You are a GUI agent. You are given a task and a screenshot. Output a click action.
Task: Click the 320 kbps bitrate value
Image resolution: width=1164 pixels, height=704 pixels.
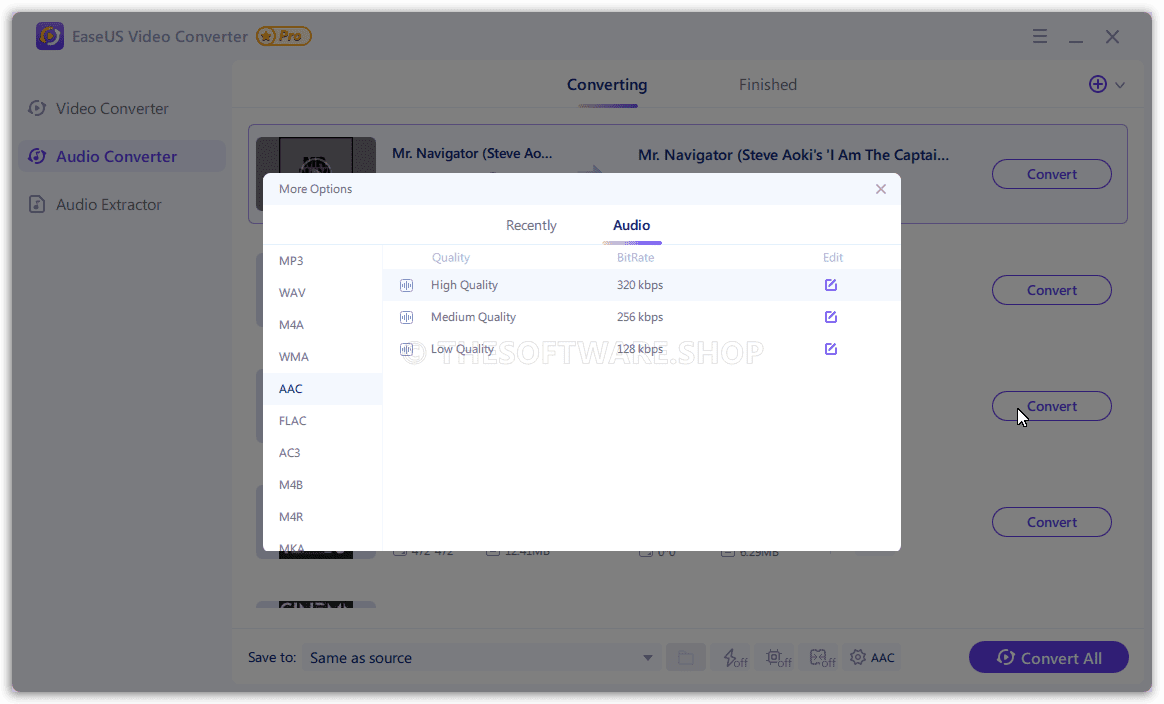tap(640, 285)
